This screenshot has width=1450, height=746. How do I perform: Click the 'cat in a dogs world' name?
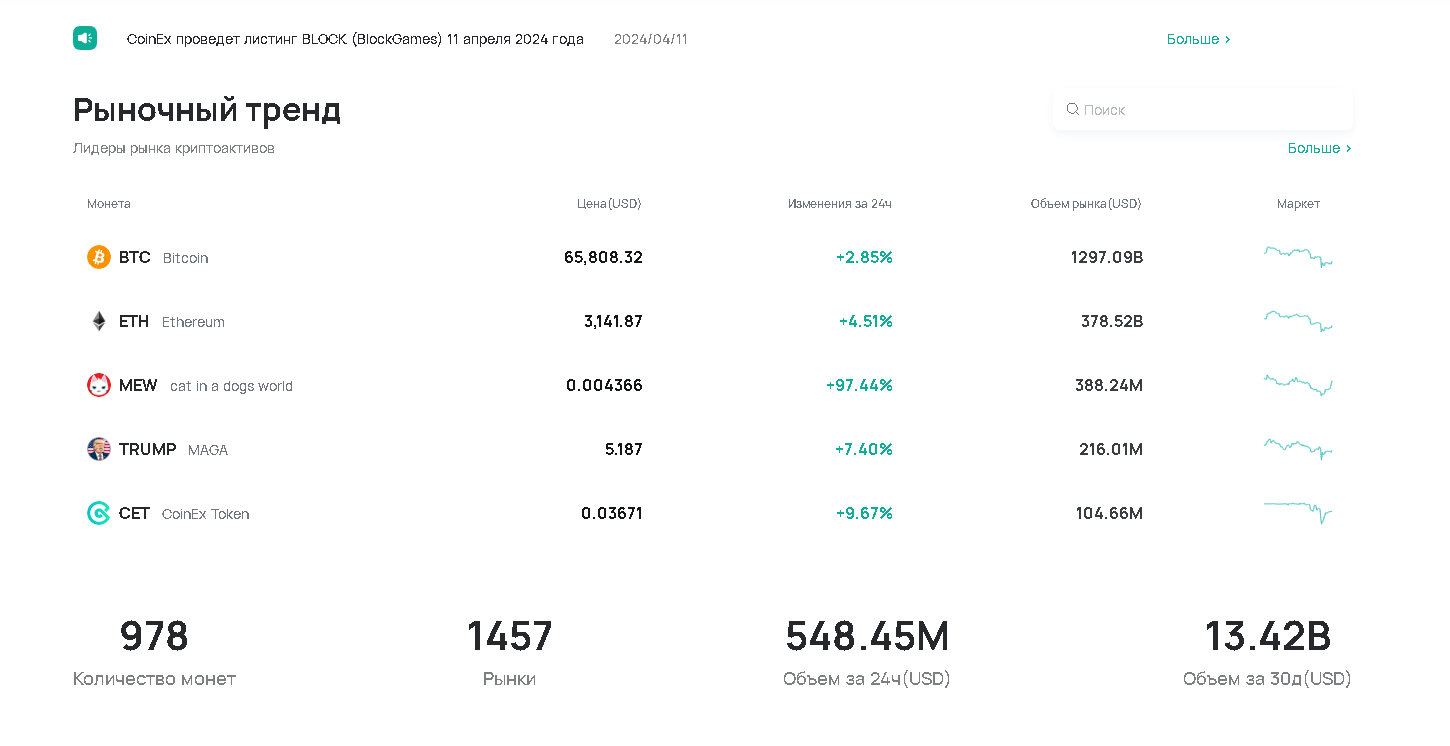coord(231,386)
